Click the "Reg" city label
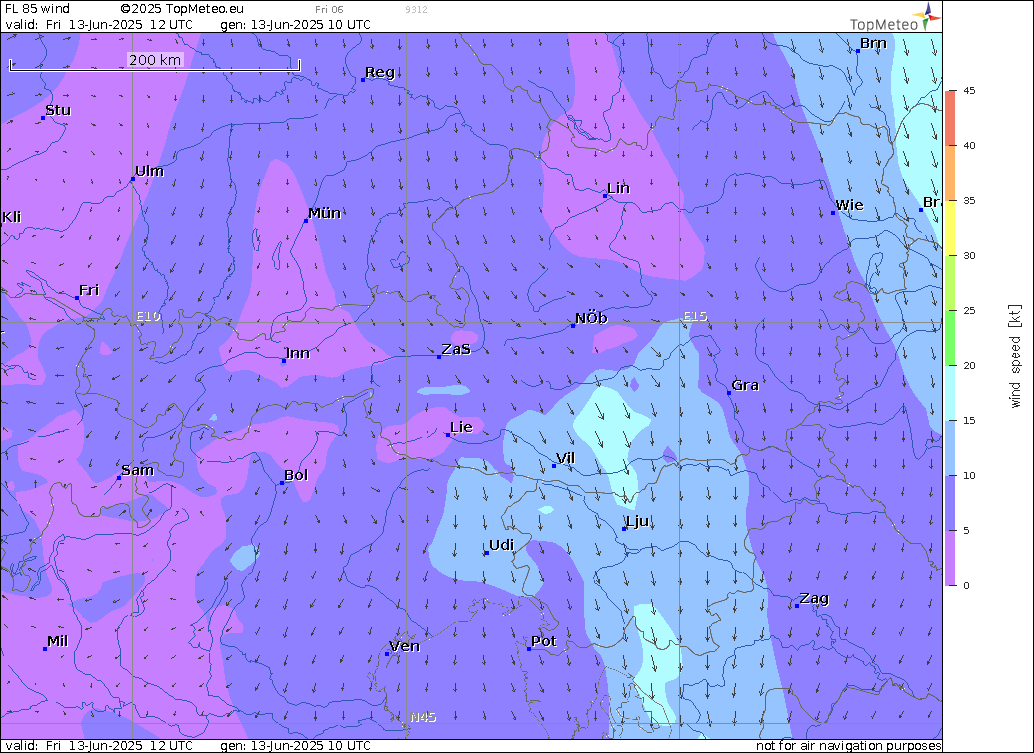The image size is (1034, 753). (x=380, y=73)
